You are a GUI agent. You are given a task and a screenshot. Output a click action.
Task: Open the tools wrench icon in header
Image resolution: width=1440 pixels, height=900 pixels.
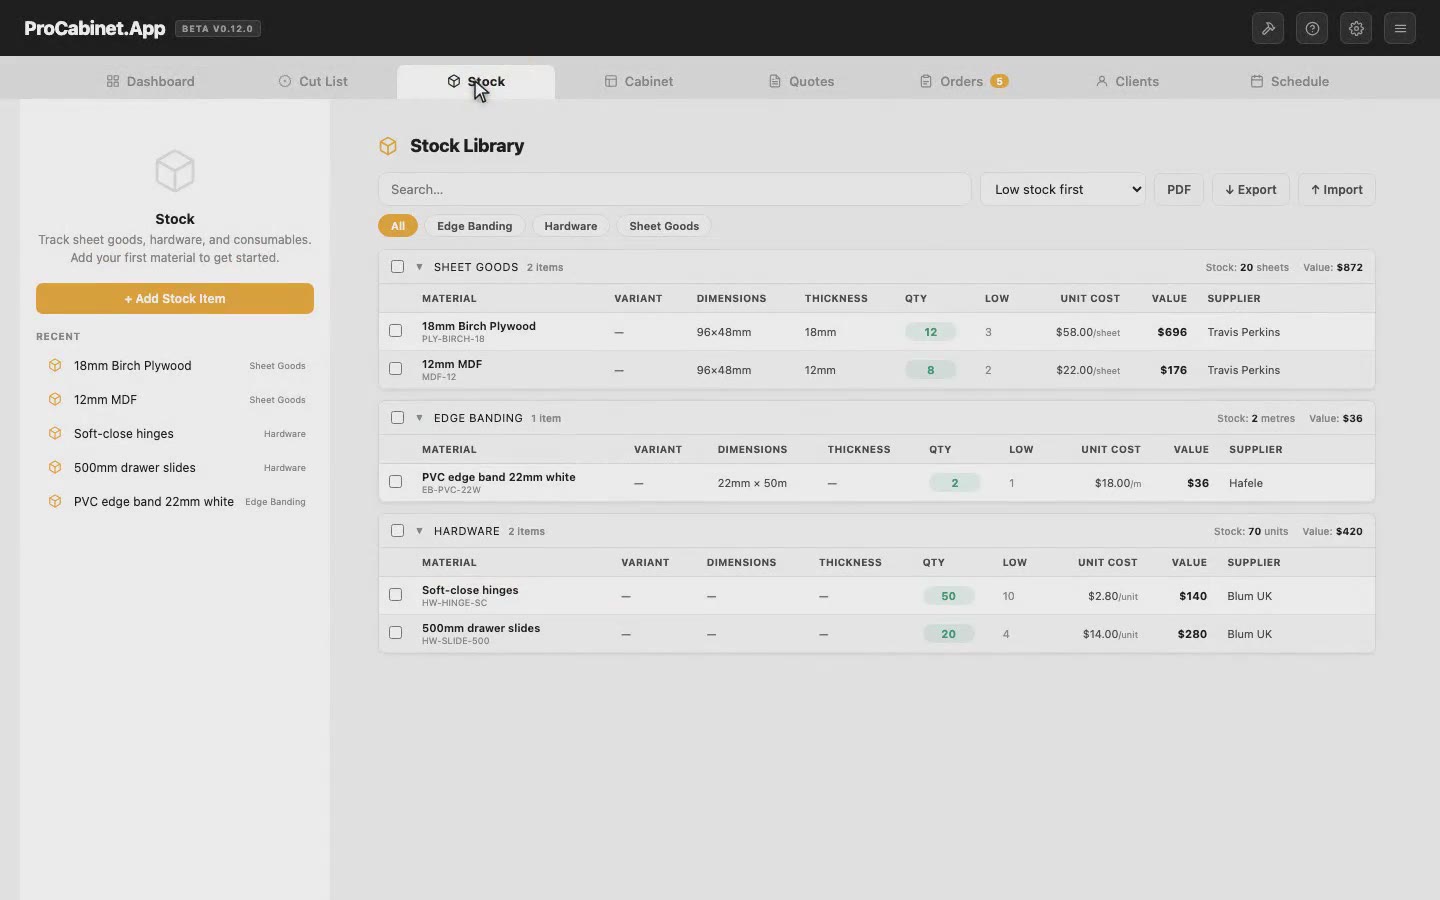1268,28
